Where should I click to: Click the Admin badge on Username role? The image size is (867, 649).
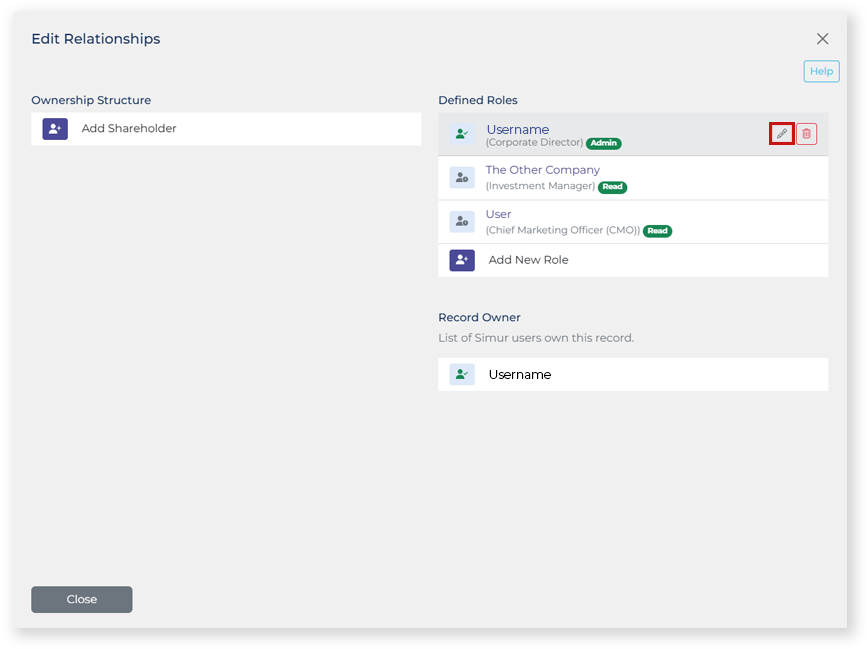coord(603,143)
